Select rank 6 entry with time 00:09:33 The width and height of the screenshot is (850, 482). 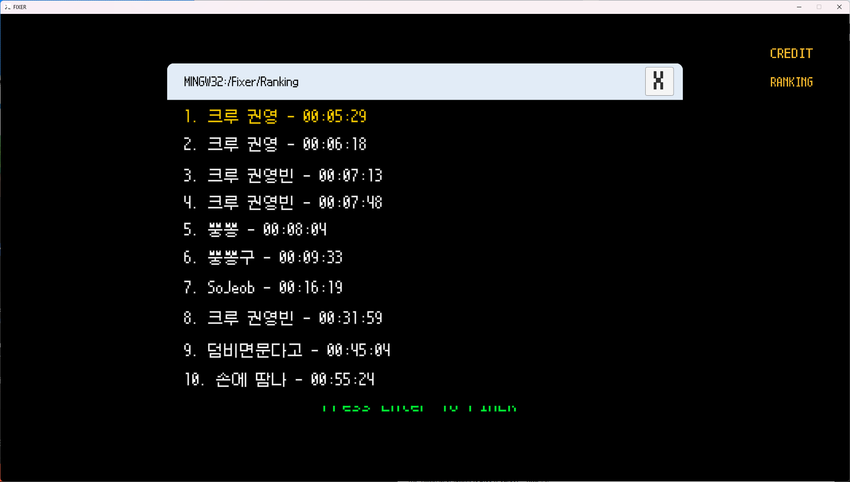(x=263, y=257)
